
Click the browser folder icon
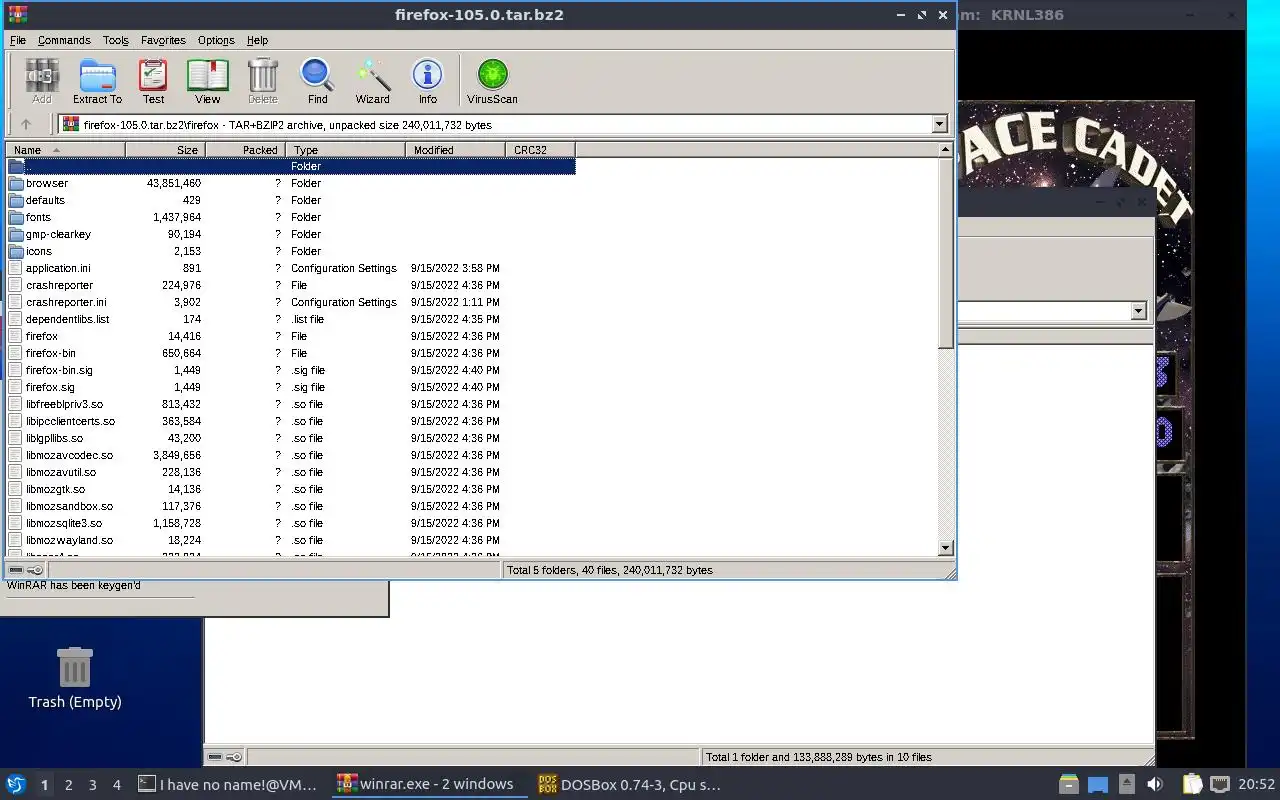pyautogui.click(x=16, y=183)
